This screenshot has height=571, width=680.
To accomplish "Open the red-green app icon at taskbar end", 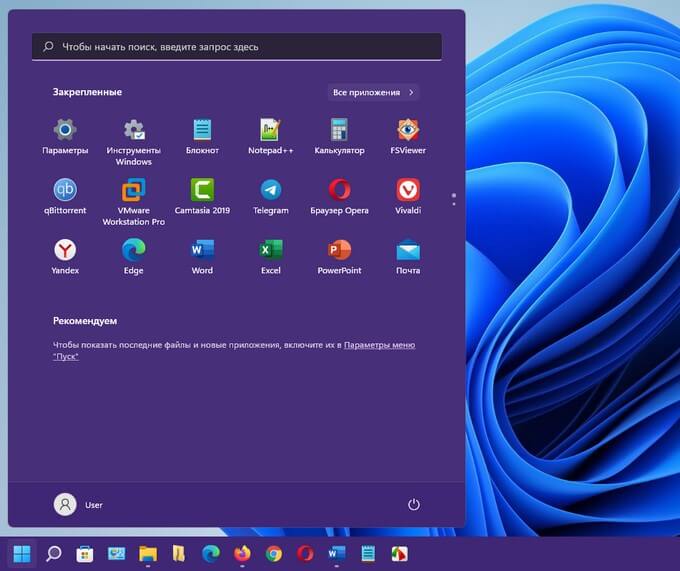I will point(400,554).
